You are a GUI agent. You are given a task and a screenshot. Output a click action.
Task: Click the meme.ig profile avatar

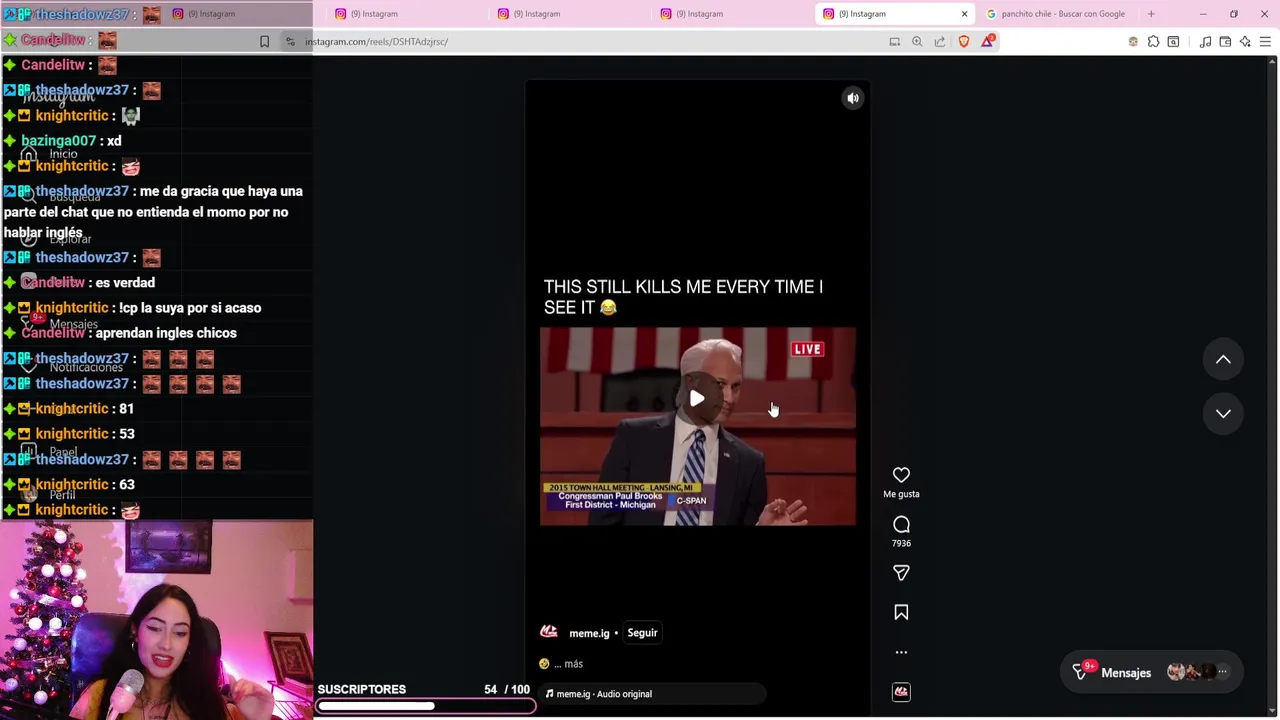coord(549,632)
